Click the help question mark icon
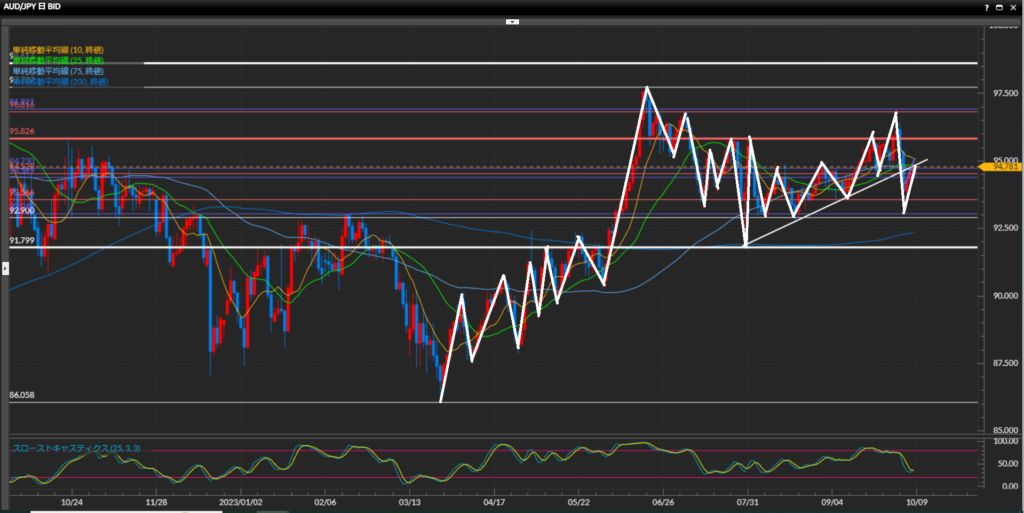The width and height of the screenshot is (1024, 513). [x=988, y=6]
